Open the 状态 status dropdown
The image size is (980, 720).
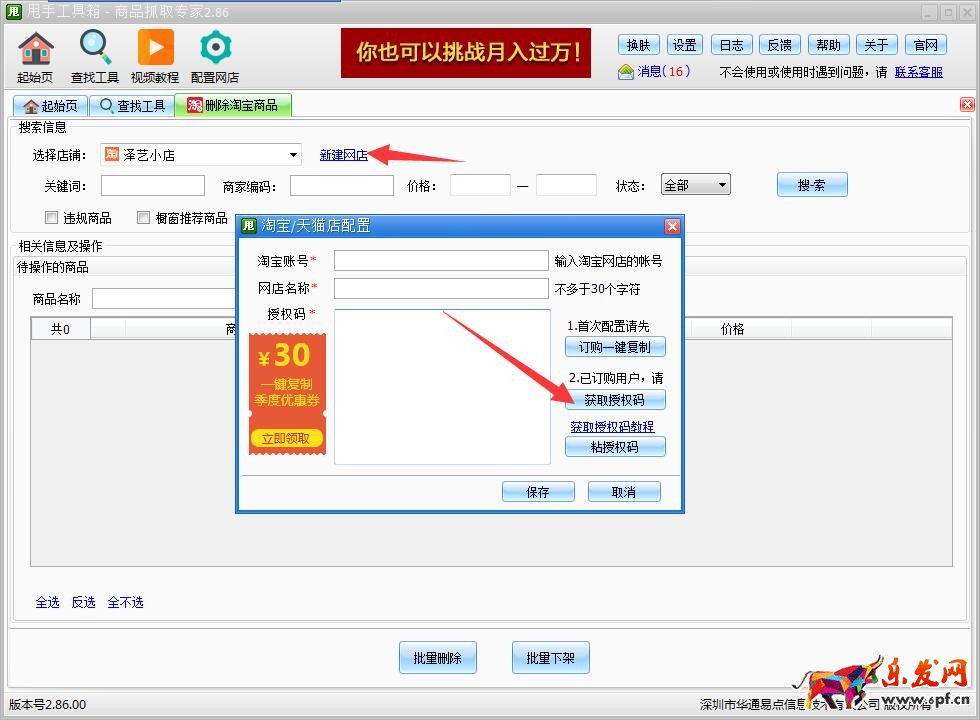722,185
